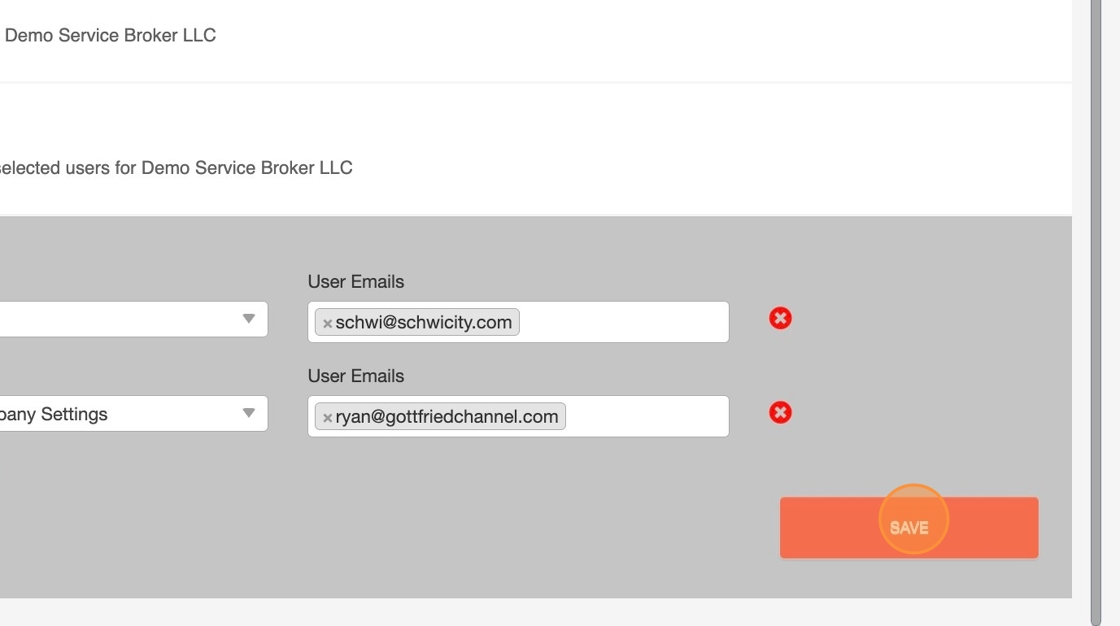Click the 'selected users for Demo Service Broker' text
Viewport: 1120px width, 626px height.
click(175, 168)
